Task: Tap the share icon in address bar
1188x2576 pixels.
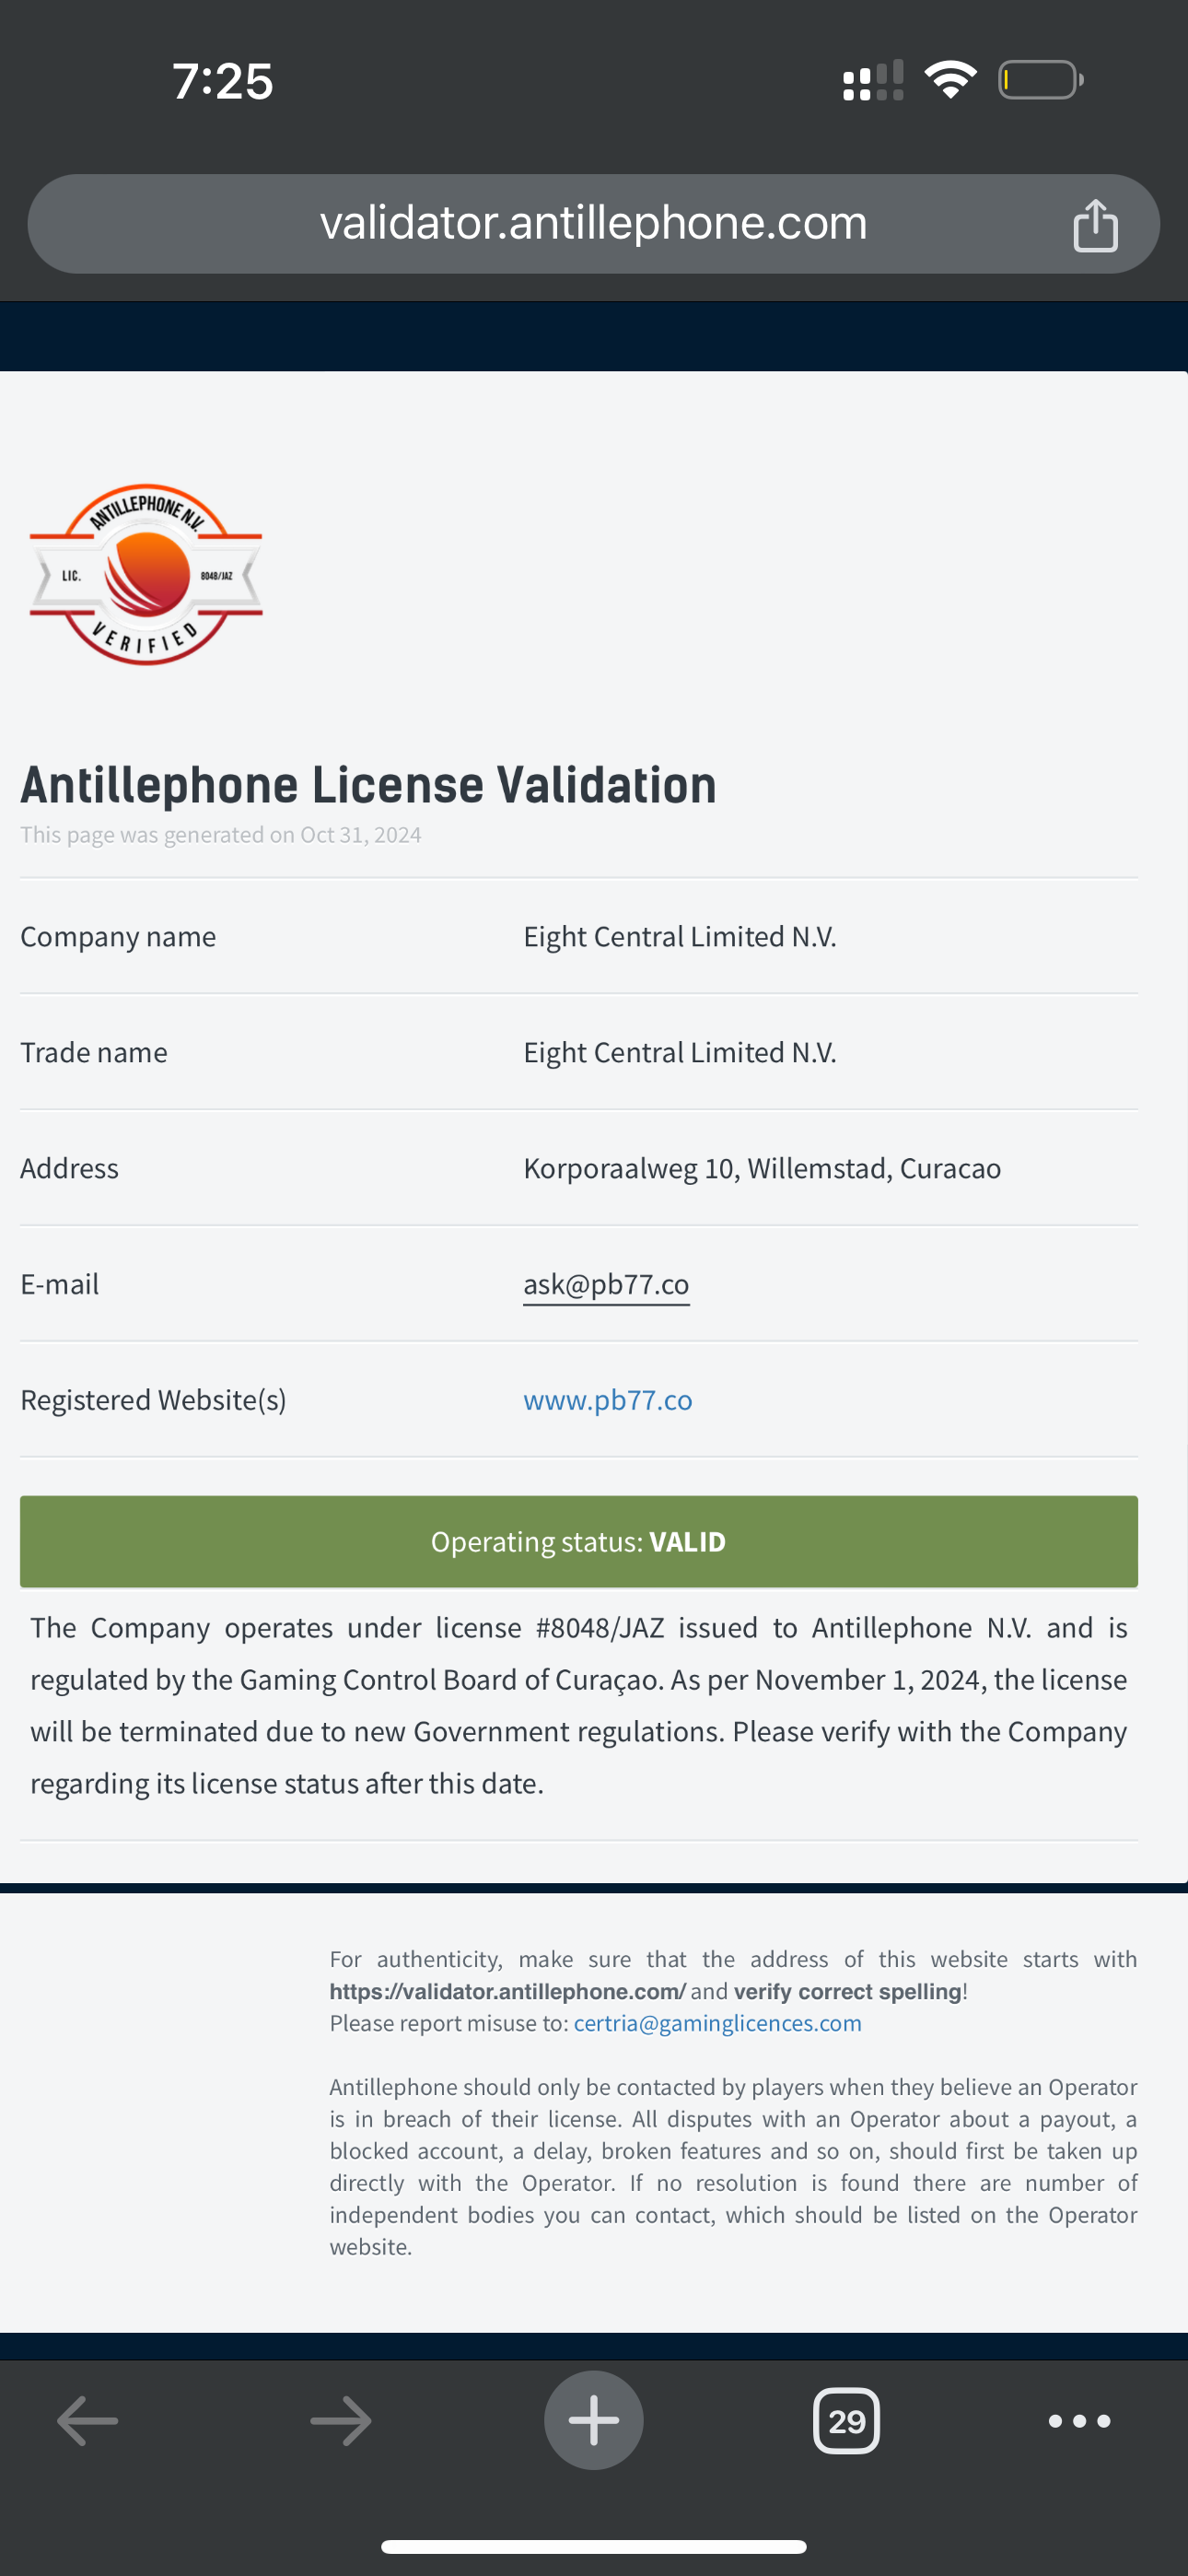Action: click(1095, 225)
